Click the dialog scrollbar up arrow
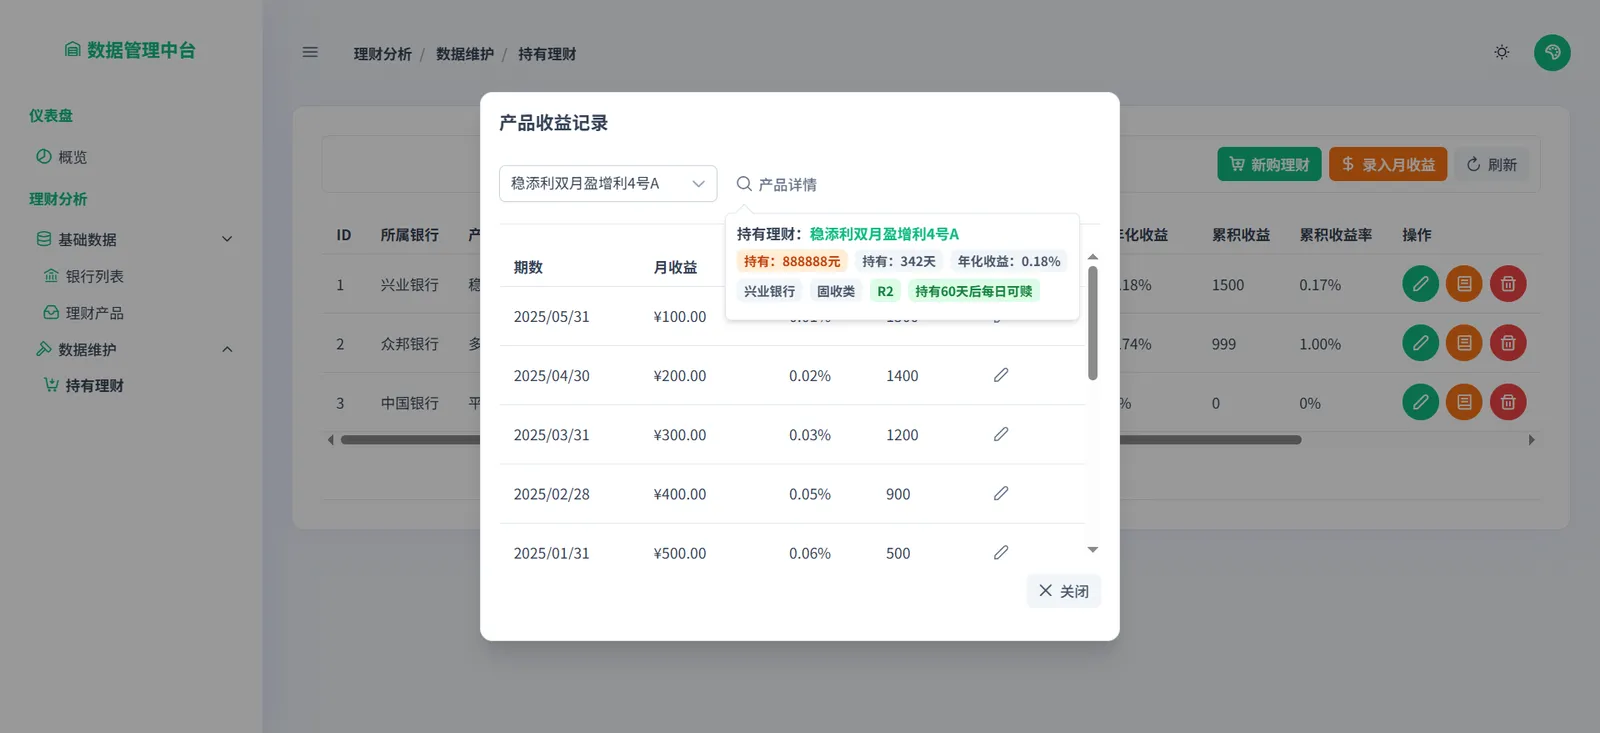The image size is (1600, 733). 1093,257
